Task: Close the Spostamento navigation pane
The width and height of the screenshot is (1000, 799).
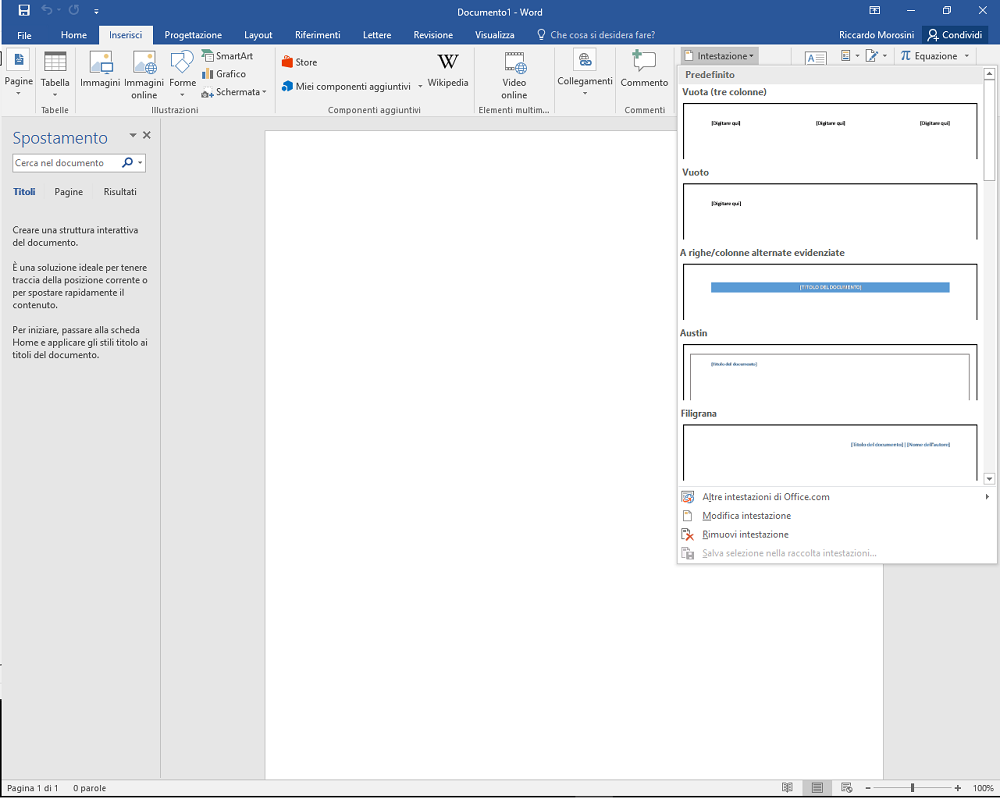Action: pyautogui.click(x=147, y=135)
